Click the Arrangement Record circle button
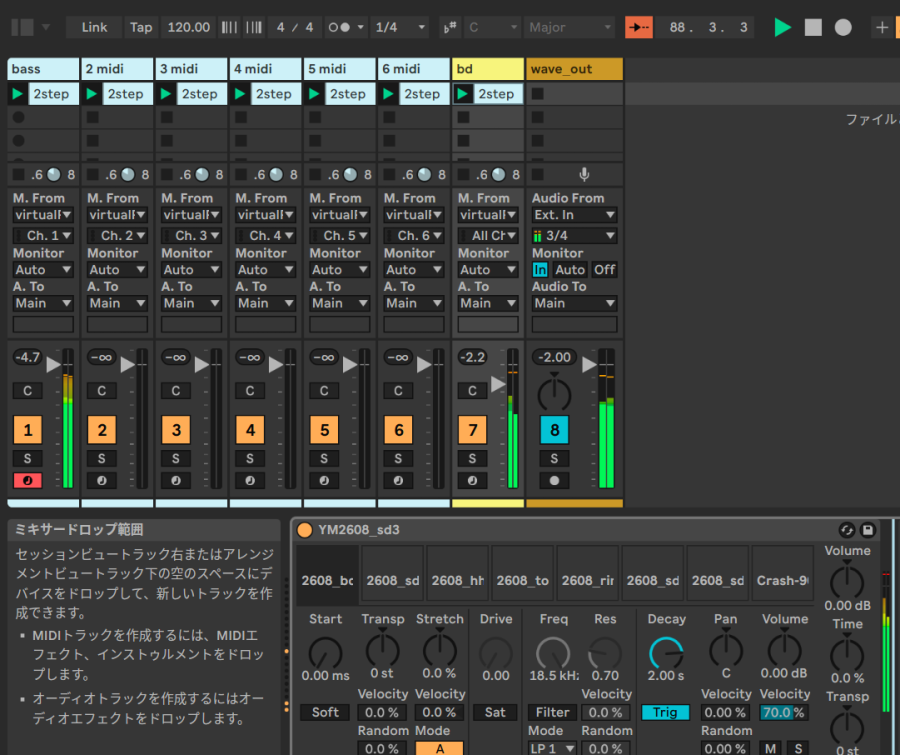 (x=843, y=27)
